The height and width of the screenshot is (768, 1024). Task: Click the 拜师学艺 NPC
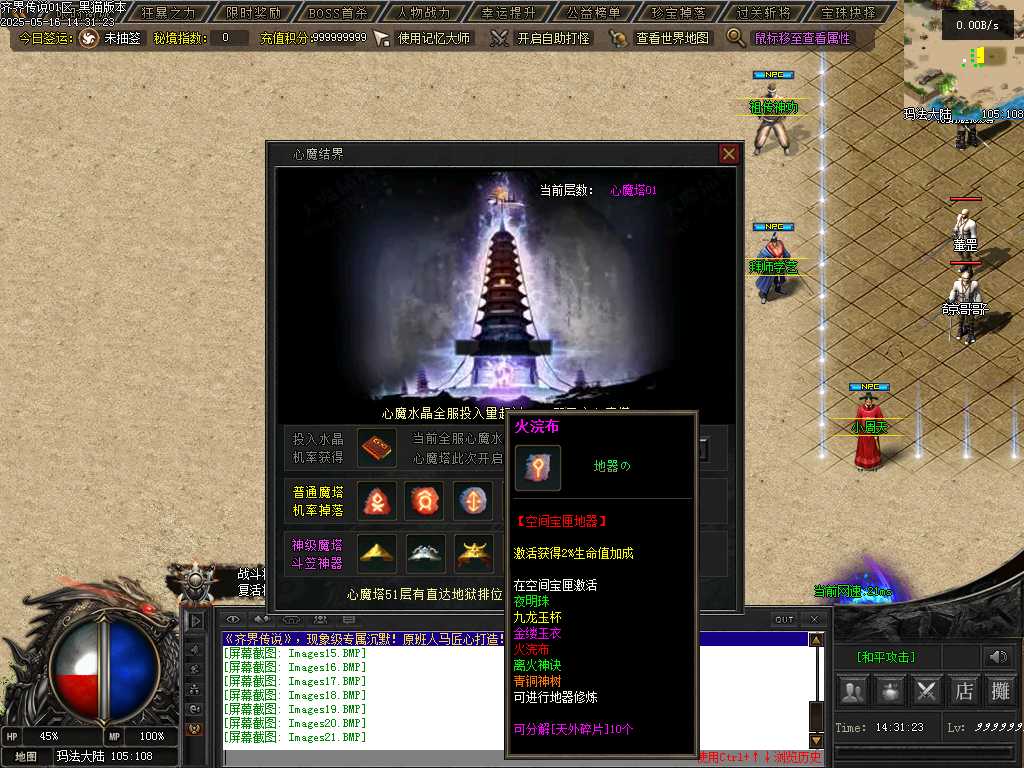point(773,271)
